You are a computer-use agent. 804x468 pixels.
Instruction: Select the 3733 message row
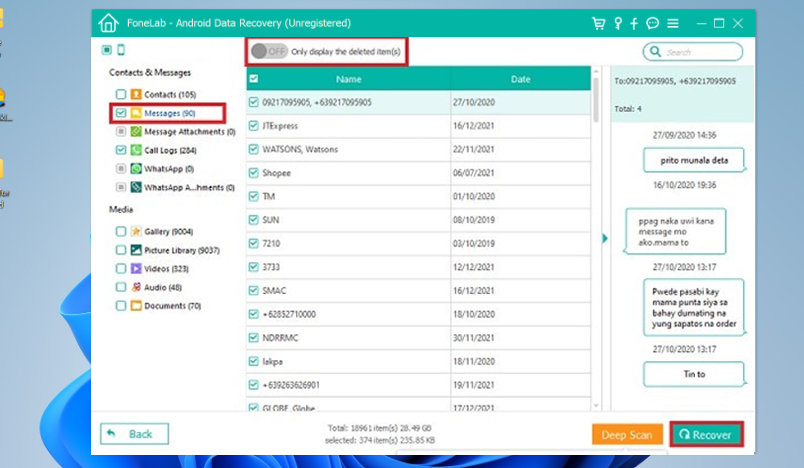point(418,267)
